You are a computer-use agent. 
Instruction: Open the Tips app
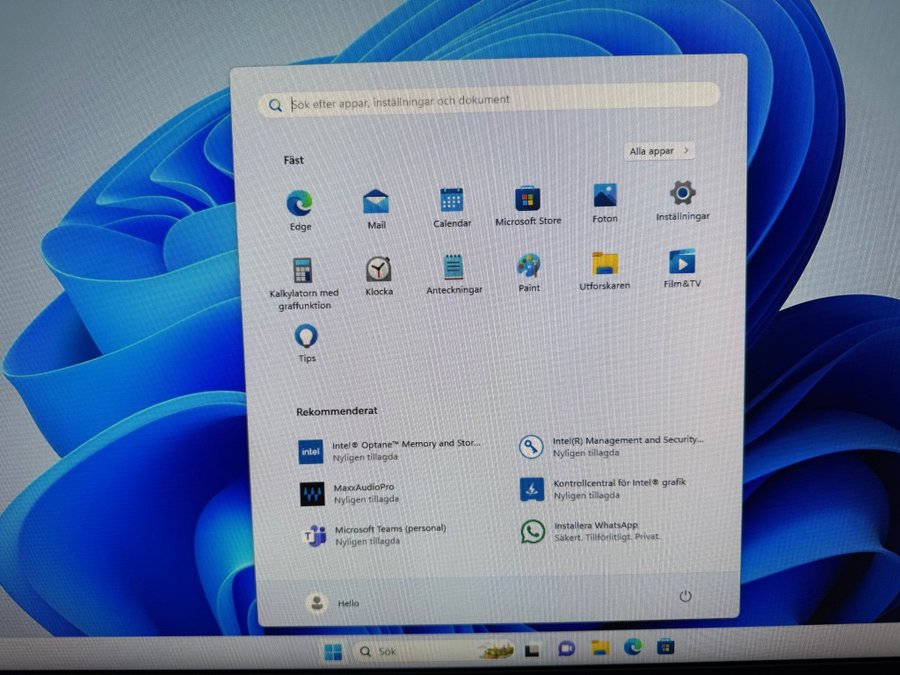pyautogui.click(x=306, y=336)
